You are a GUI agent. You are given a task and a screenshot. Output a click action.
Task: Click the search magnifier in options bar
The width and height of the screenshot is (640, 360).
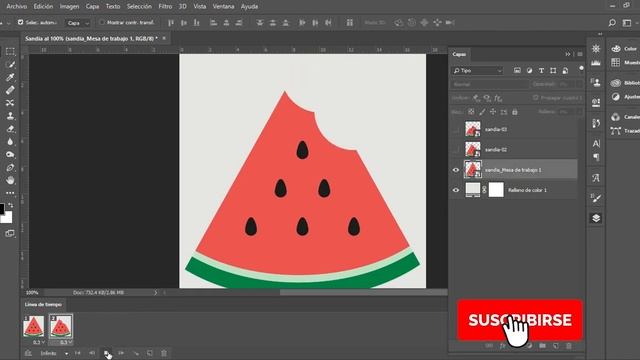pos(612,23)
